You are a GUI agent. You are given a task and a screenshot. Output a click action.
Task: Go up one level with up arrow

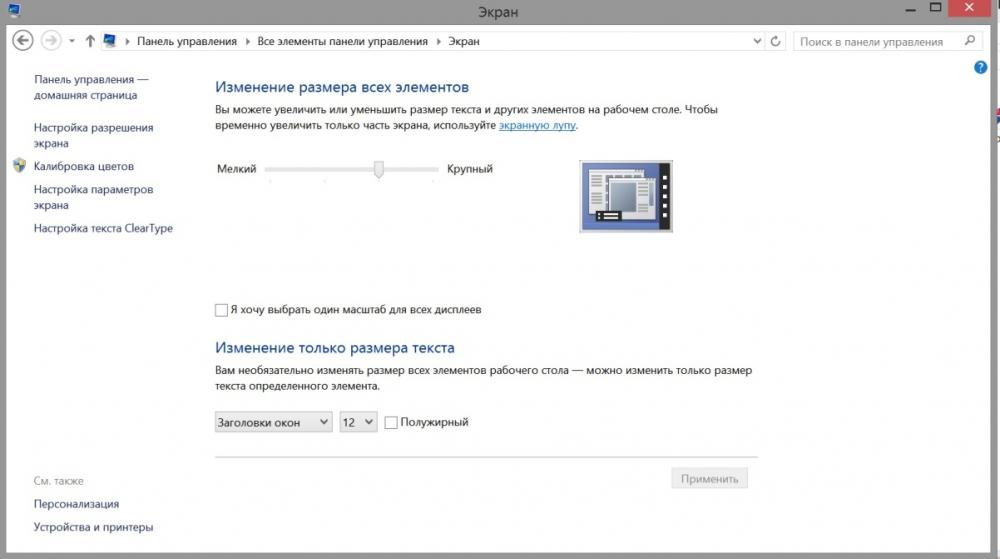(x=90, y=41)
